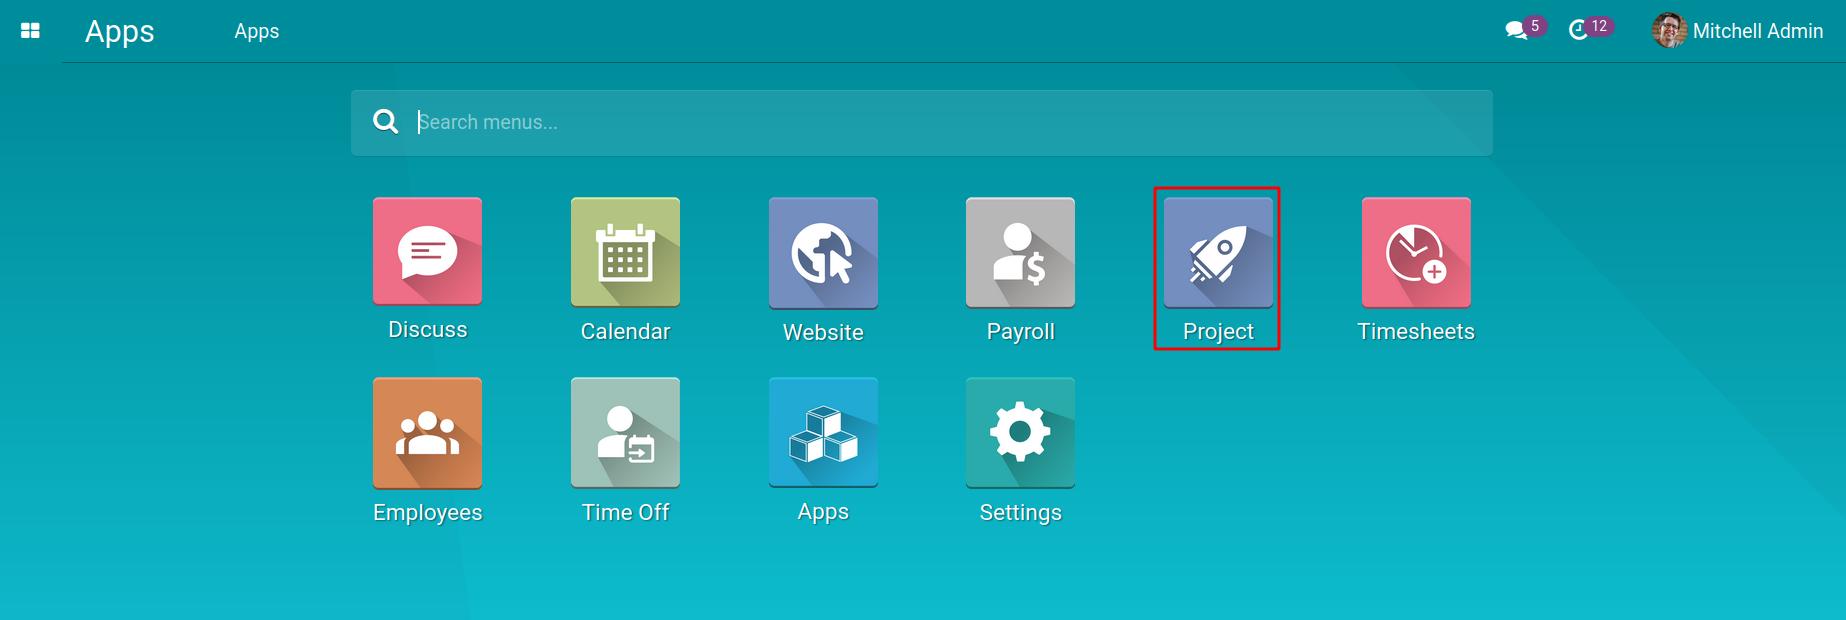Click the magnifying glass search icon

385,122
